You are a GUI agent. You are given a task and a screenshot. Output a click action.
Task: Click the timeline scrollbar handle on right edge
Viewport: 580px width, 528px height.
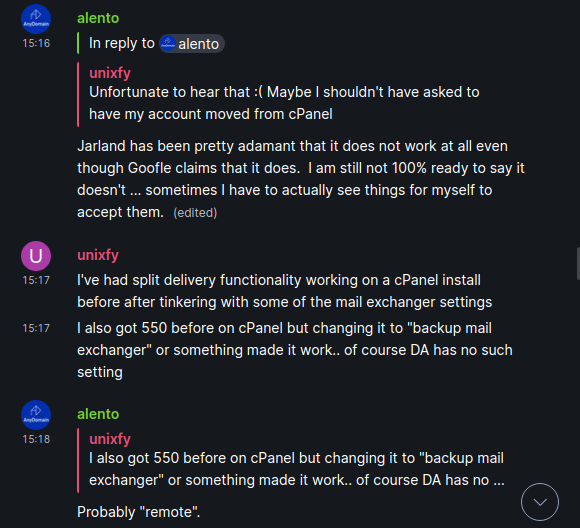pos(578,264)
